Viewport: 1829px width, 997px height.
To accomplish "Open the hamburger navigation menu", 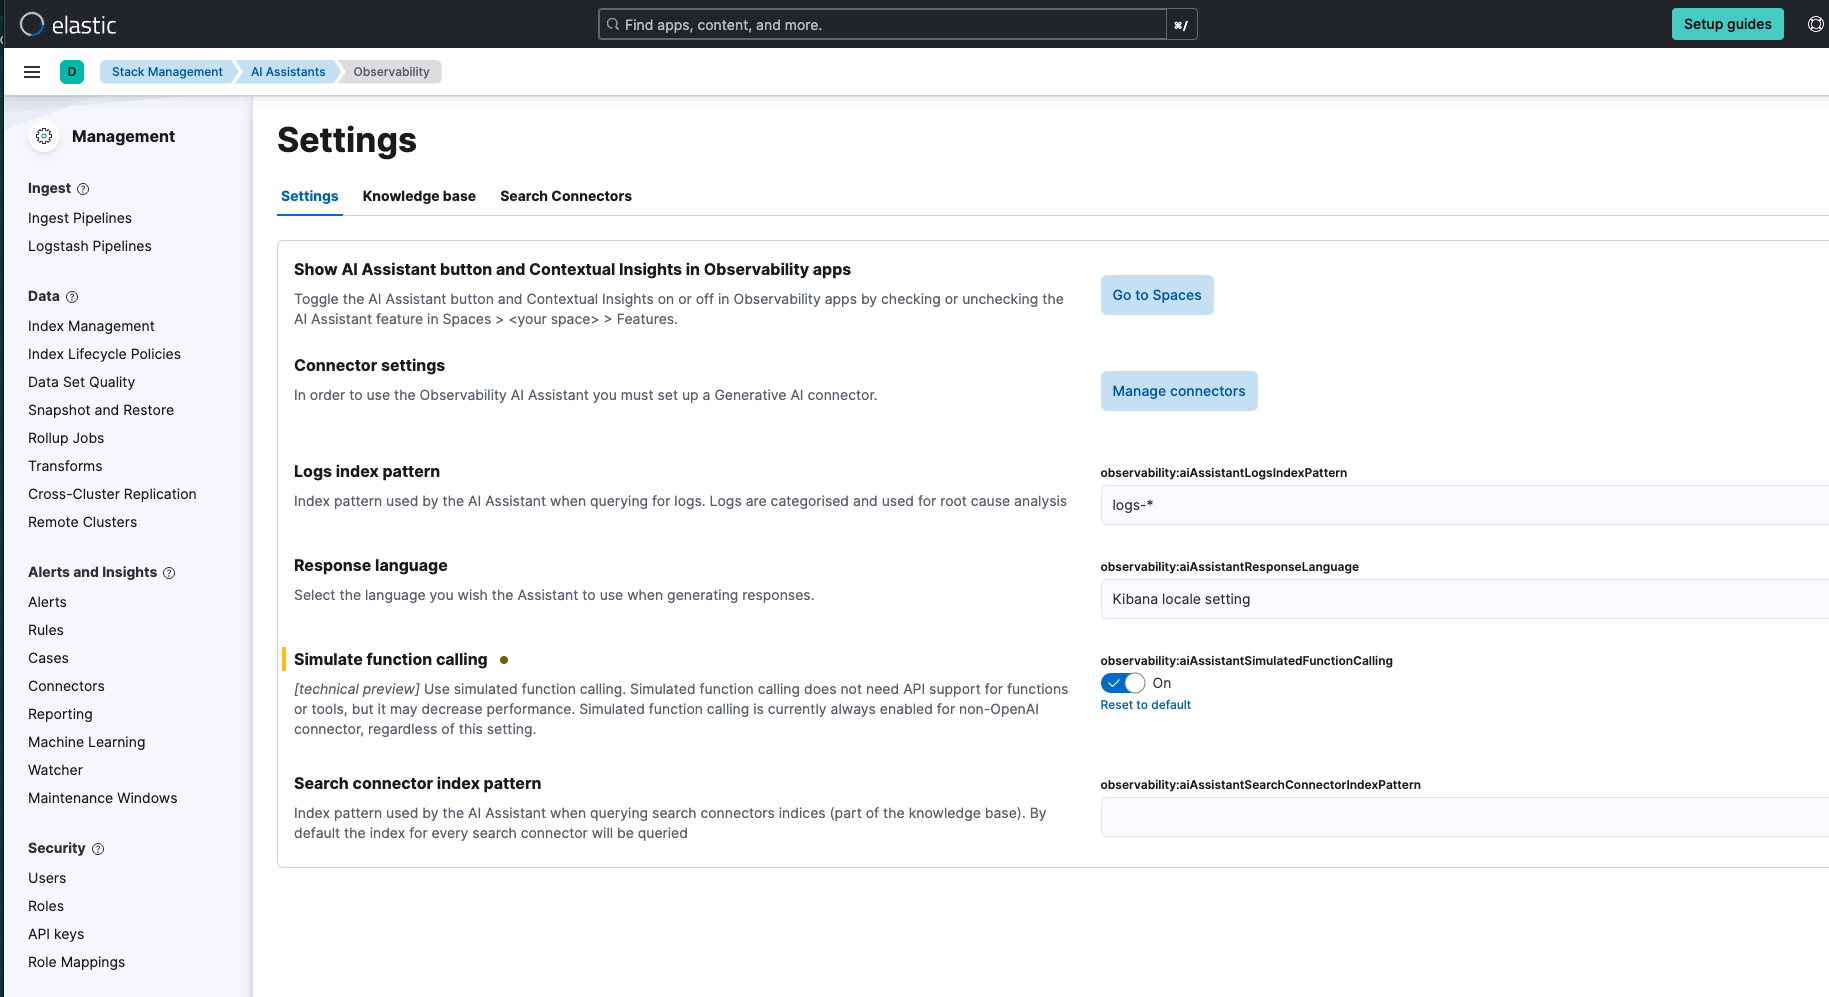I will coord(32,72).
